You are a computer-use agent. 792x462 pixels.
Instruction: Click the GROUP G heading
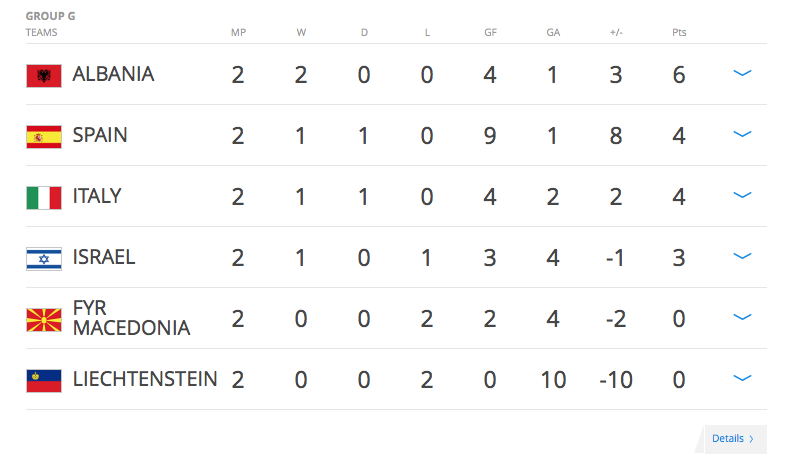click(x=50, y=17)
